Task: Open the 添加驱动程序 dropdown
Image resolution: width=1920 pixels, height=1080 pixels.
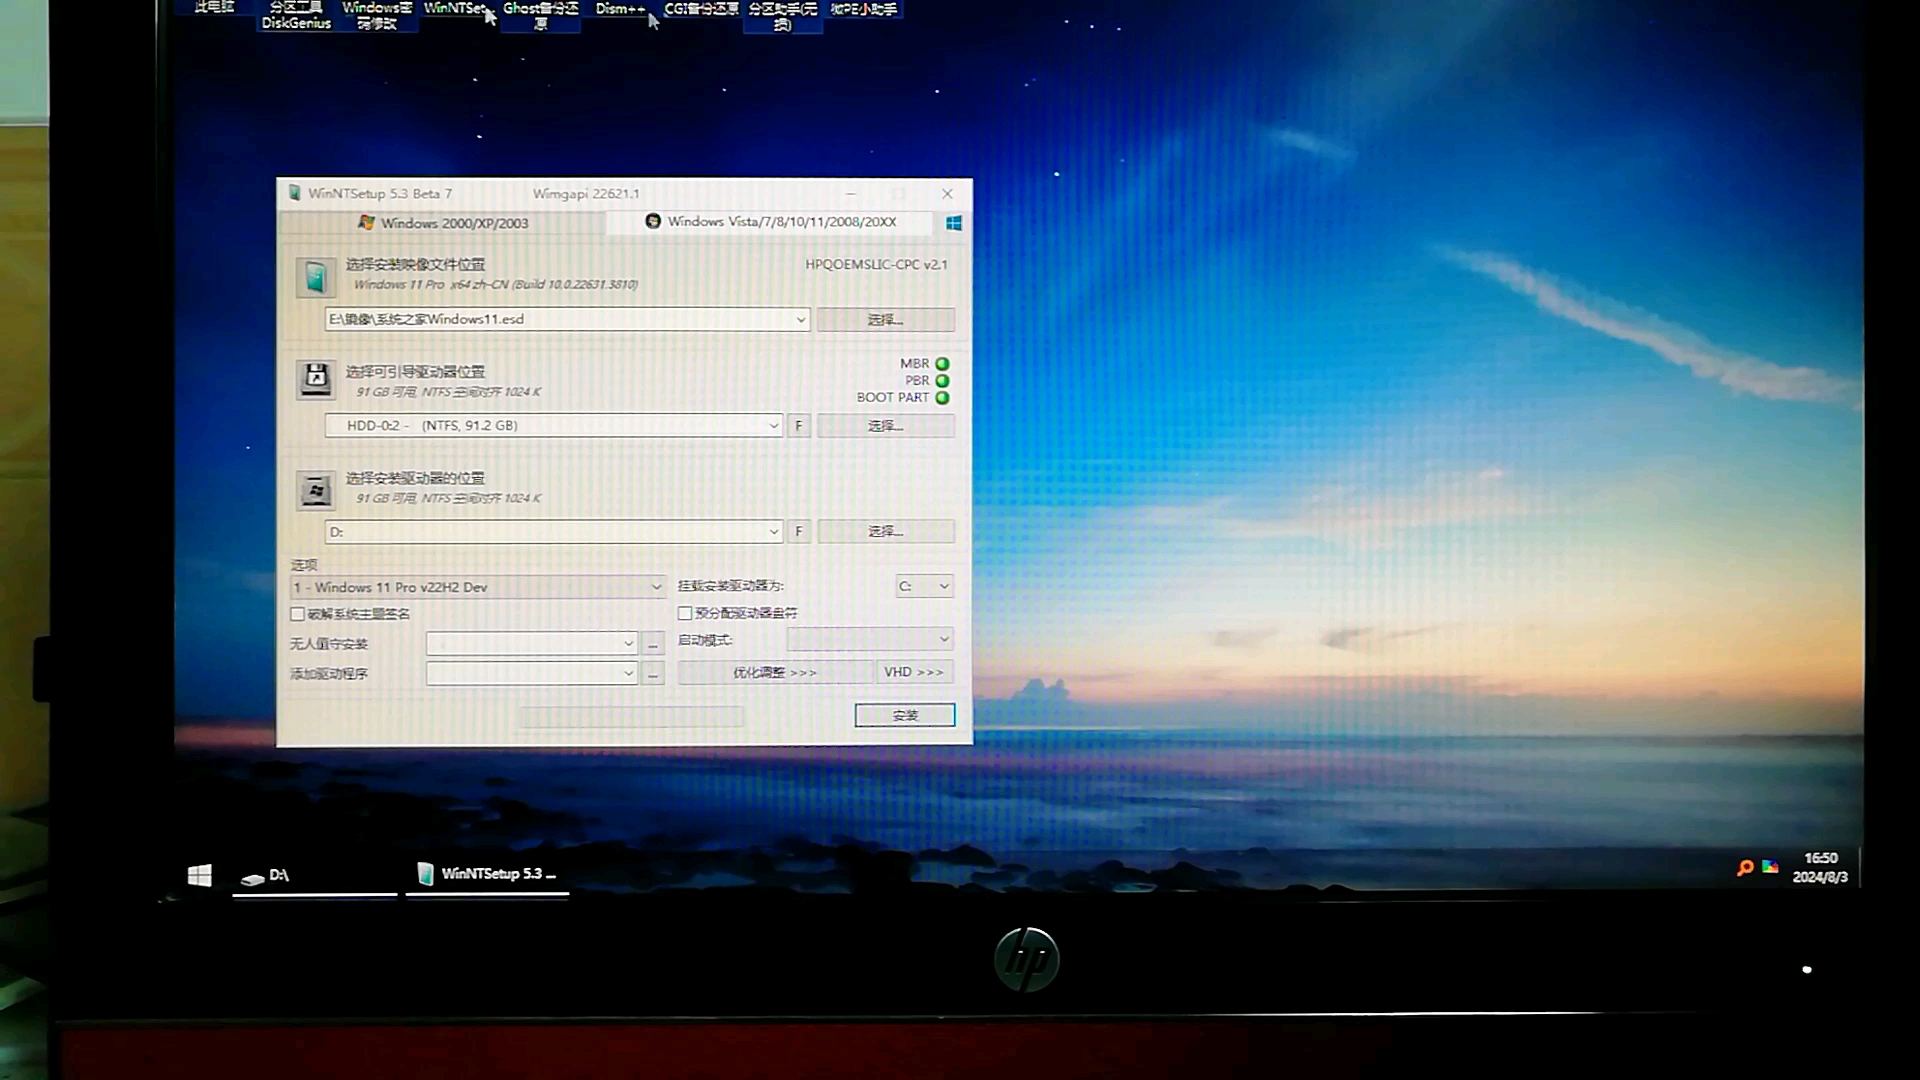Action: click(532, 673)
